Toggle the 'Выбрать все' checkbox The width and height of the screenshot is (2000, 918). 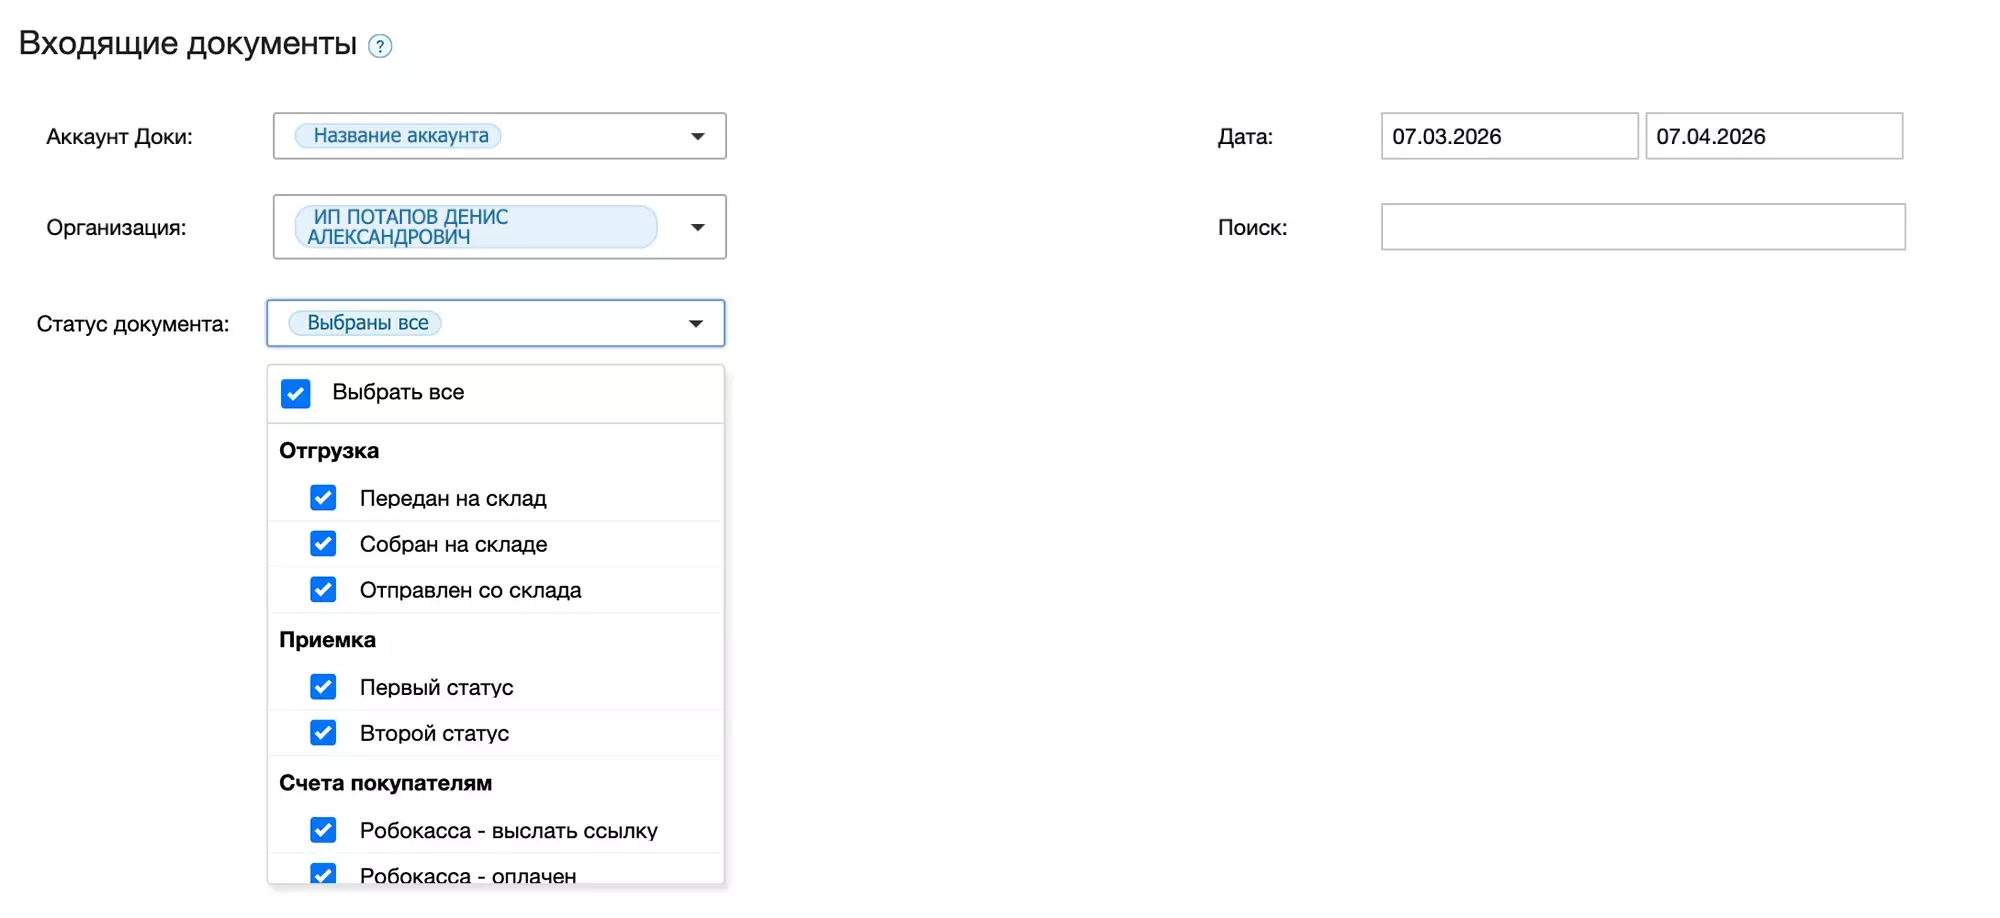[x=296, y=393]
